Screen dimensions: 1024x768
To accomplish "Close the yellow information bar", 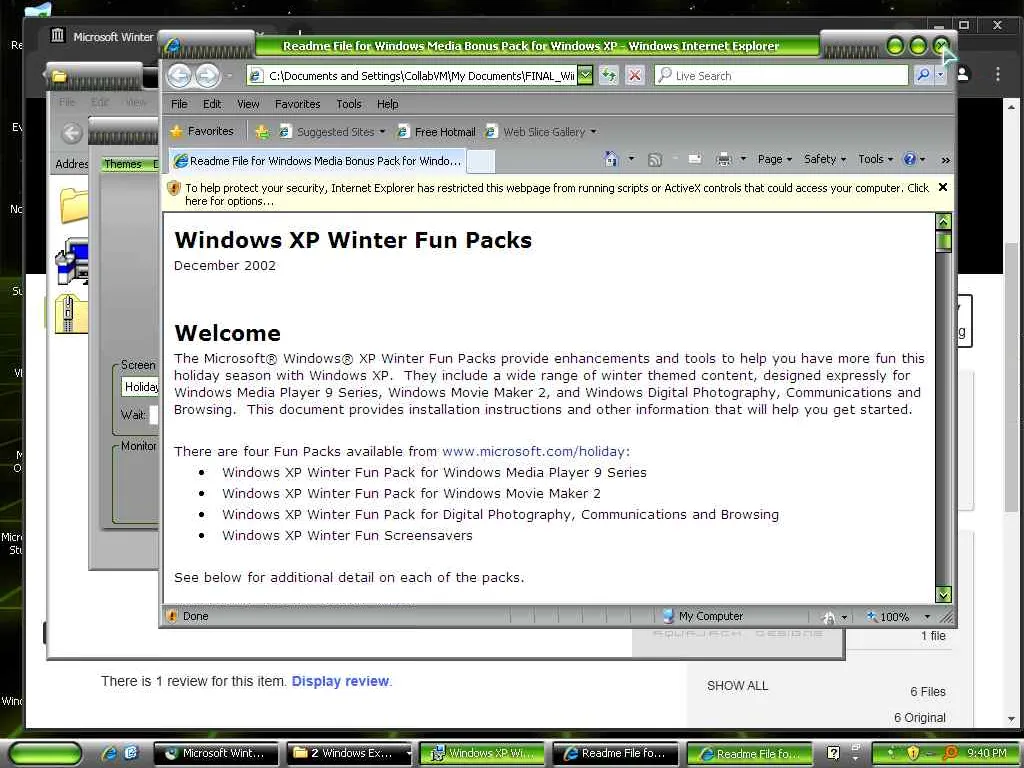I will (943, 187).
